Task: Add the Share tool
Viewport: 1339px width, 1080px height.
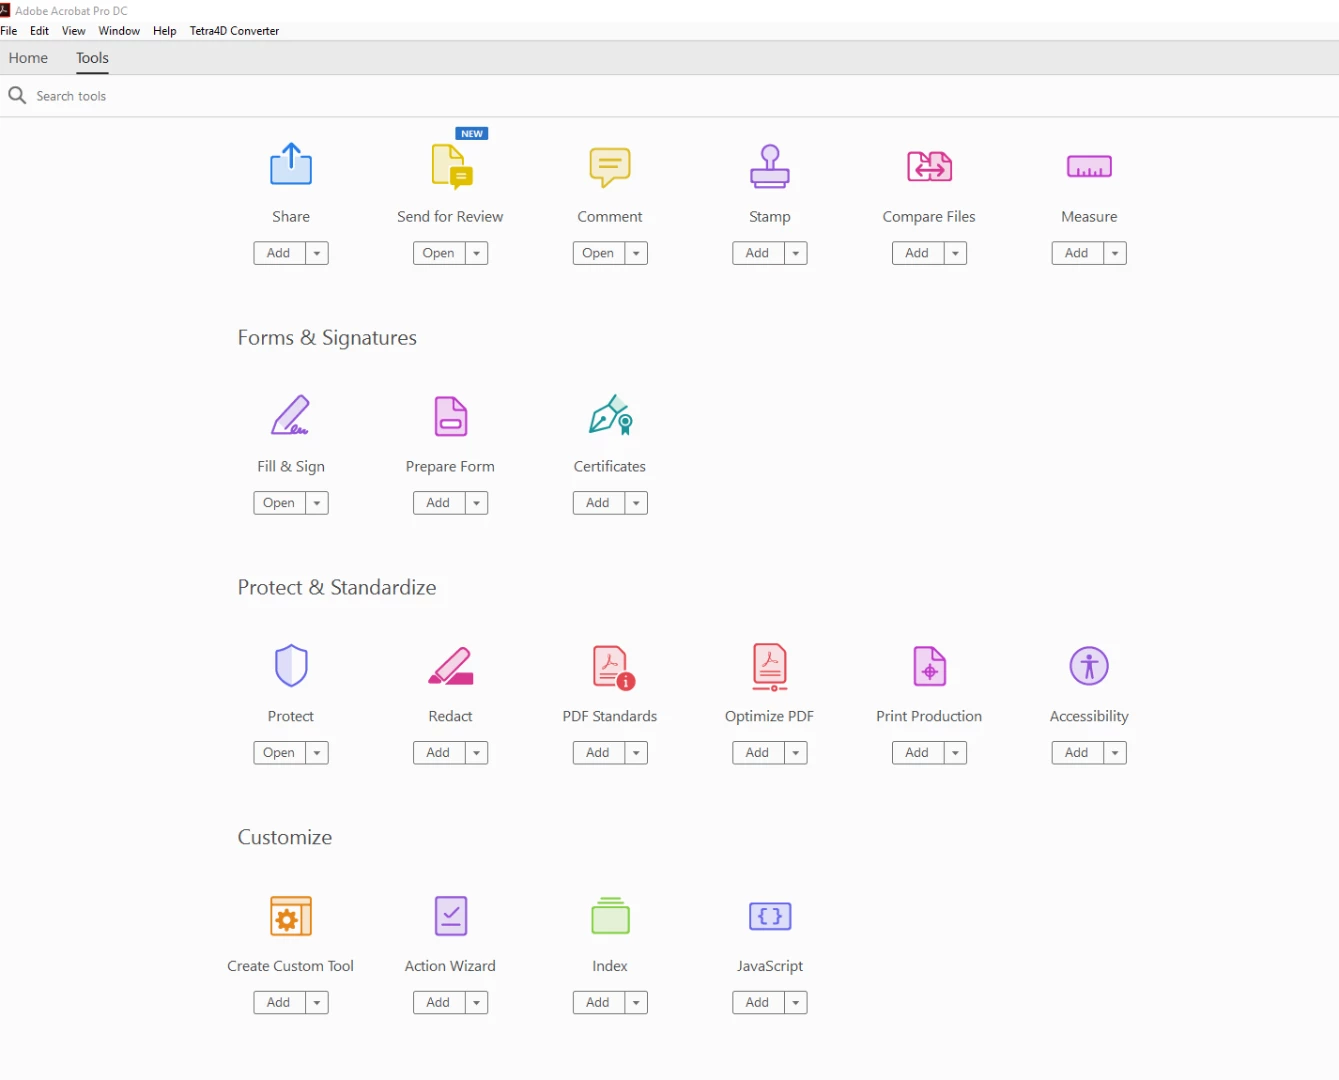Action: pos(279,253)
